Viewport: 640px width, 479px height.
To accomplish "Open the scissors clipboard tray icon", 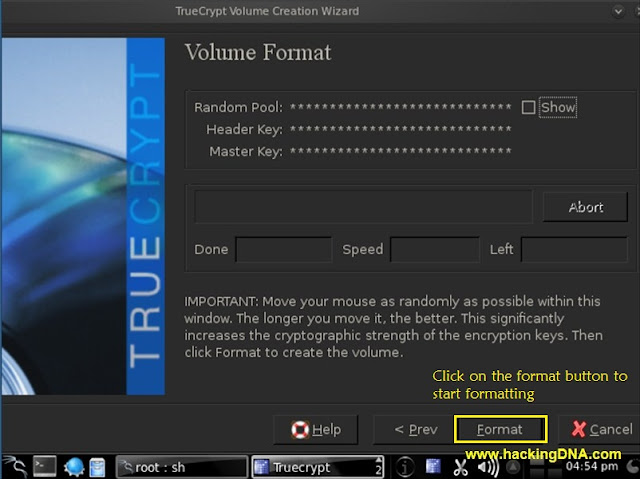I will [460, 468].
